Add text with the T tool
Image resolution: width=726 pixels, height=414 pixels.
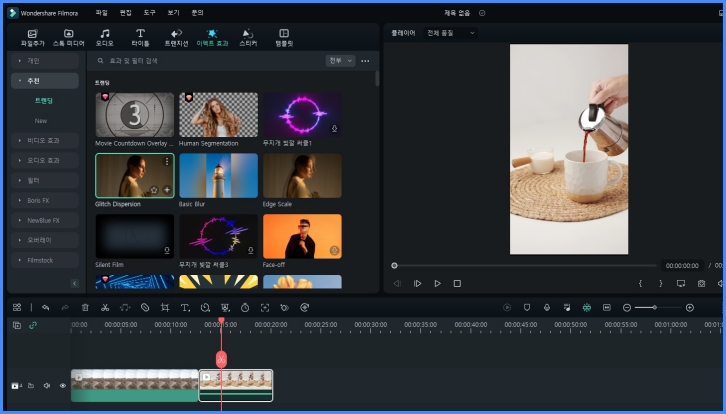[185, 307]
